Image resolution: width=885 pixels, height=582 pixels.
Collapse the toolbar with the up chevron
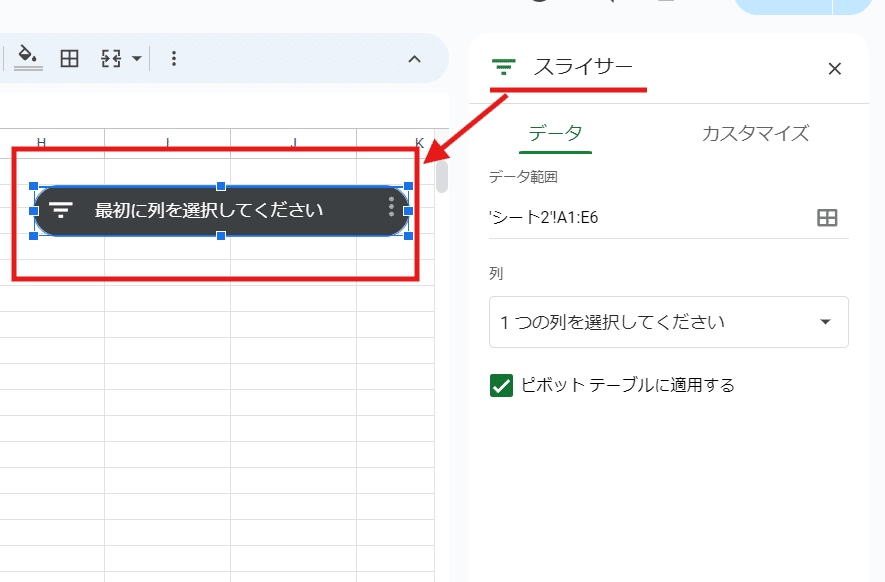click(414, 59)
